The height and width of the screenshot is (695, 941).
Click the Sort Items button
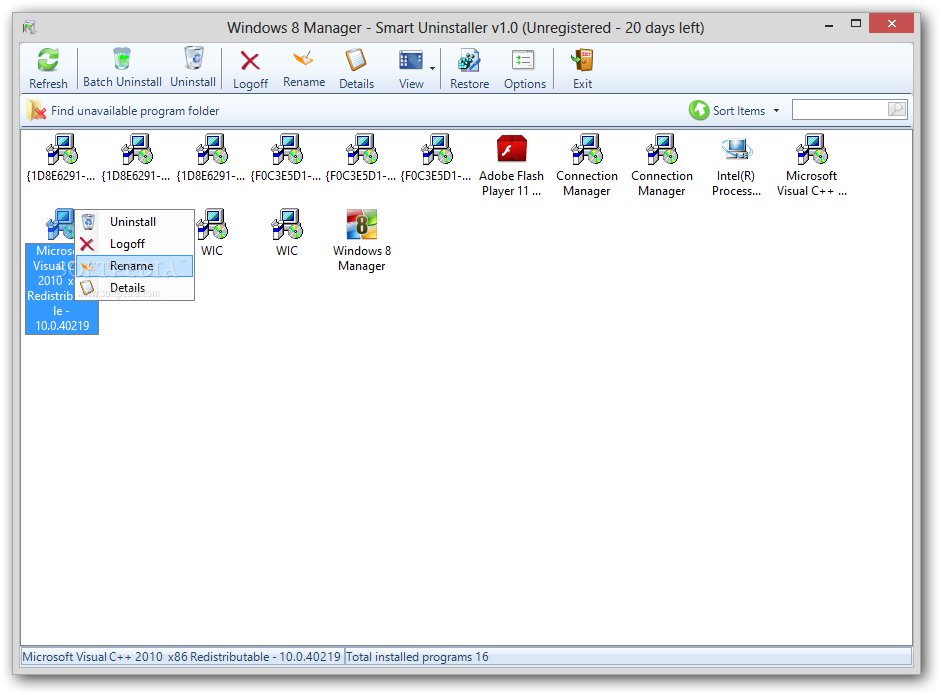click(727, 110)
